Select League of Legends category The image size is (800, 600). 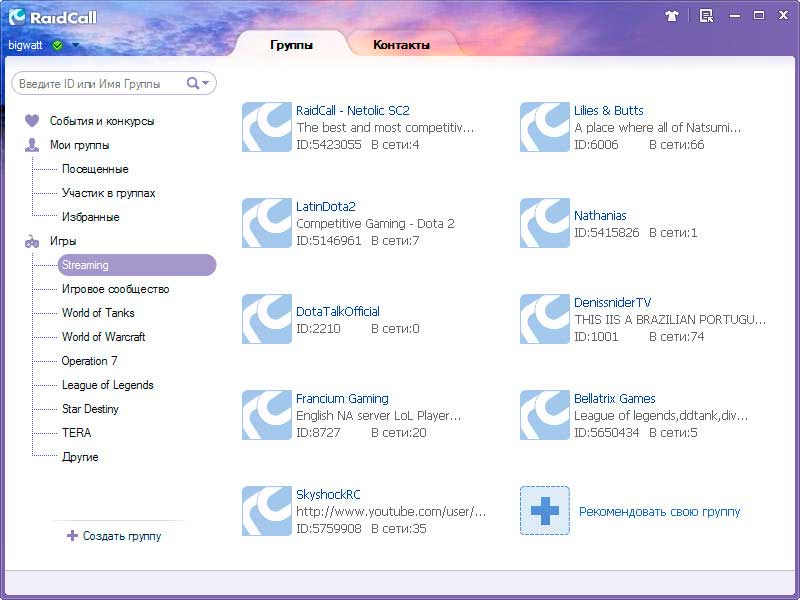pyautogui.click(x=108, y=385)
